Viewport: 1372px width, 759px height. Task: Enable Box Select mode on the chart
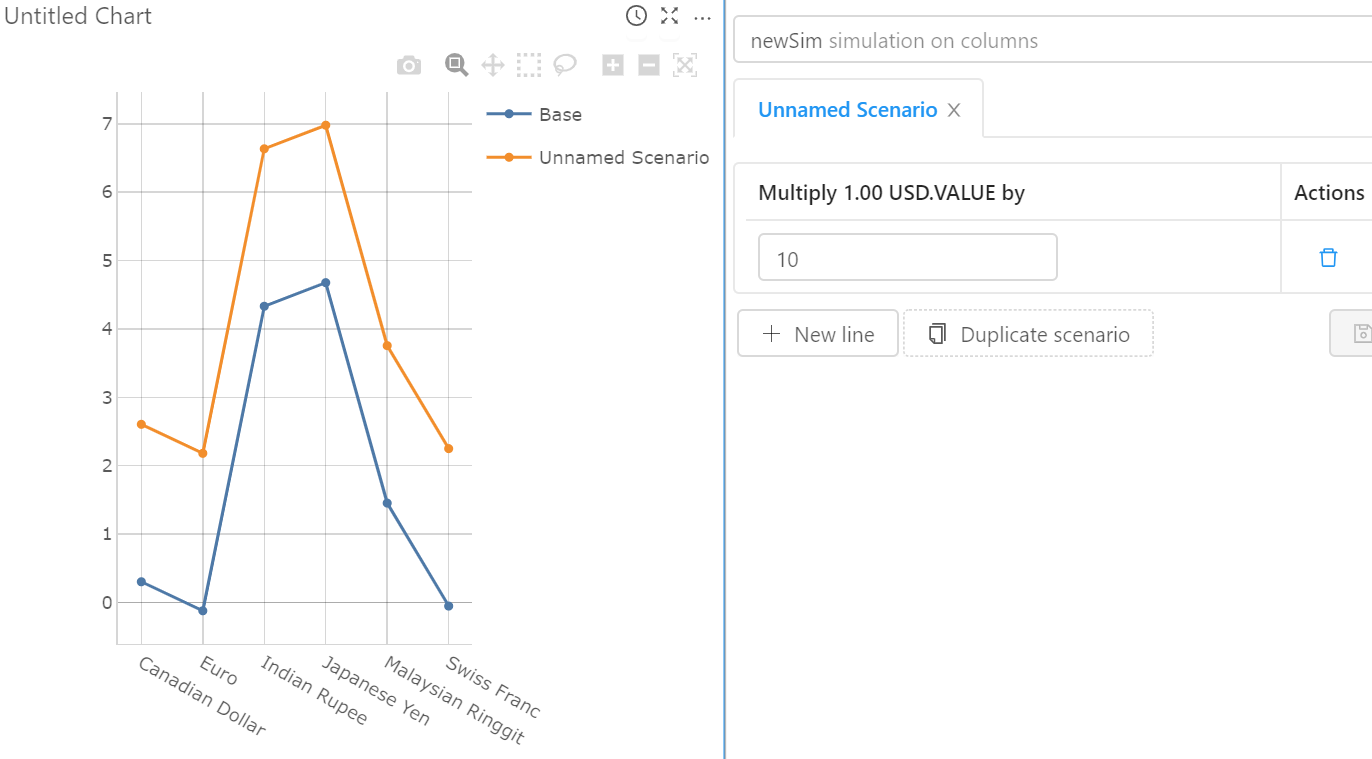tap(528, 64)
